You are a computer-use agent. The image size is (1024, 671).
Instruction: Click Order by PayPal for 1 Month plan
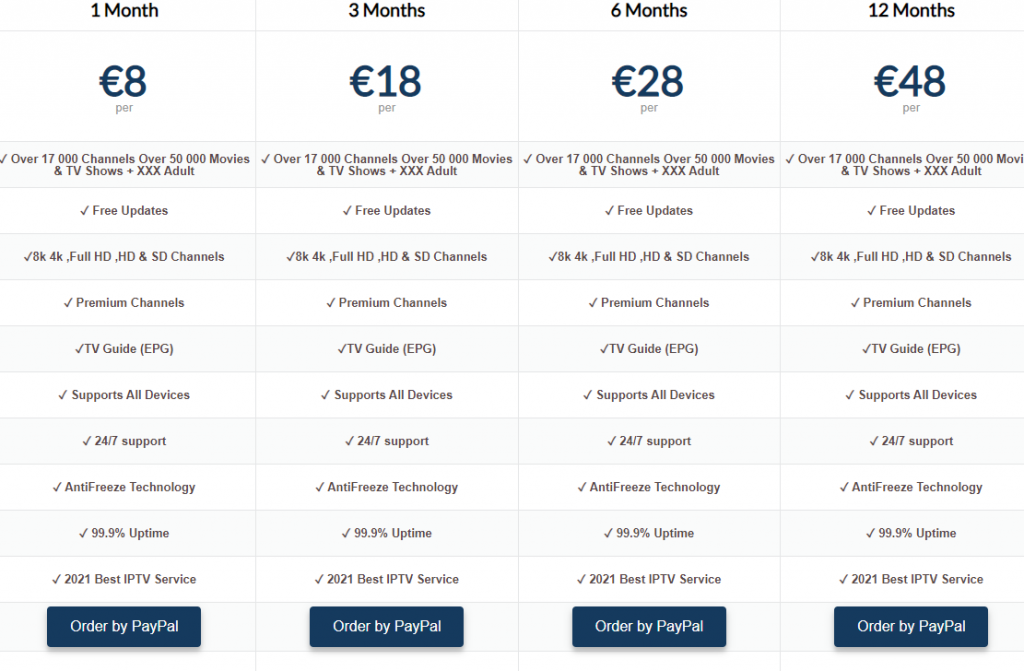click(124, 626)
